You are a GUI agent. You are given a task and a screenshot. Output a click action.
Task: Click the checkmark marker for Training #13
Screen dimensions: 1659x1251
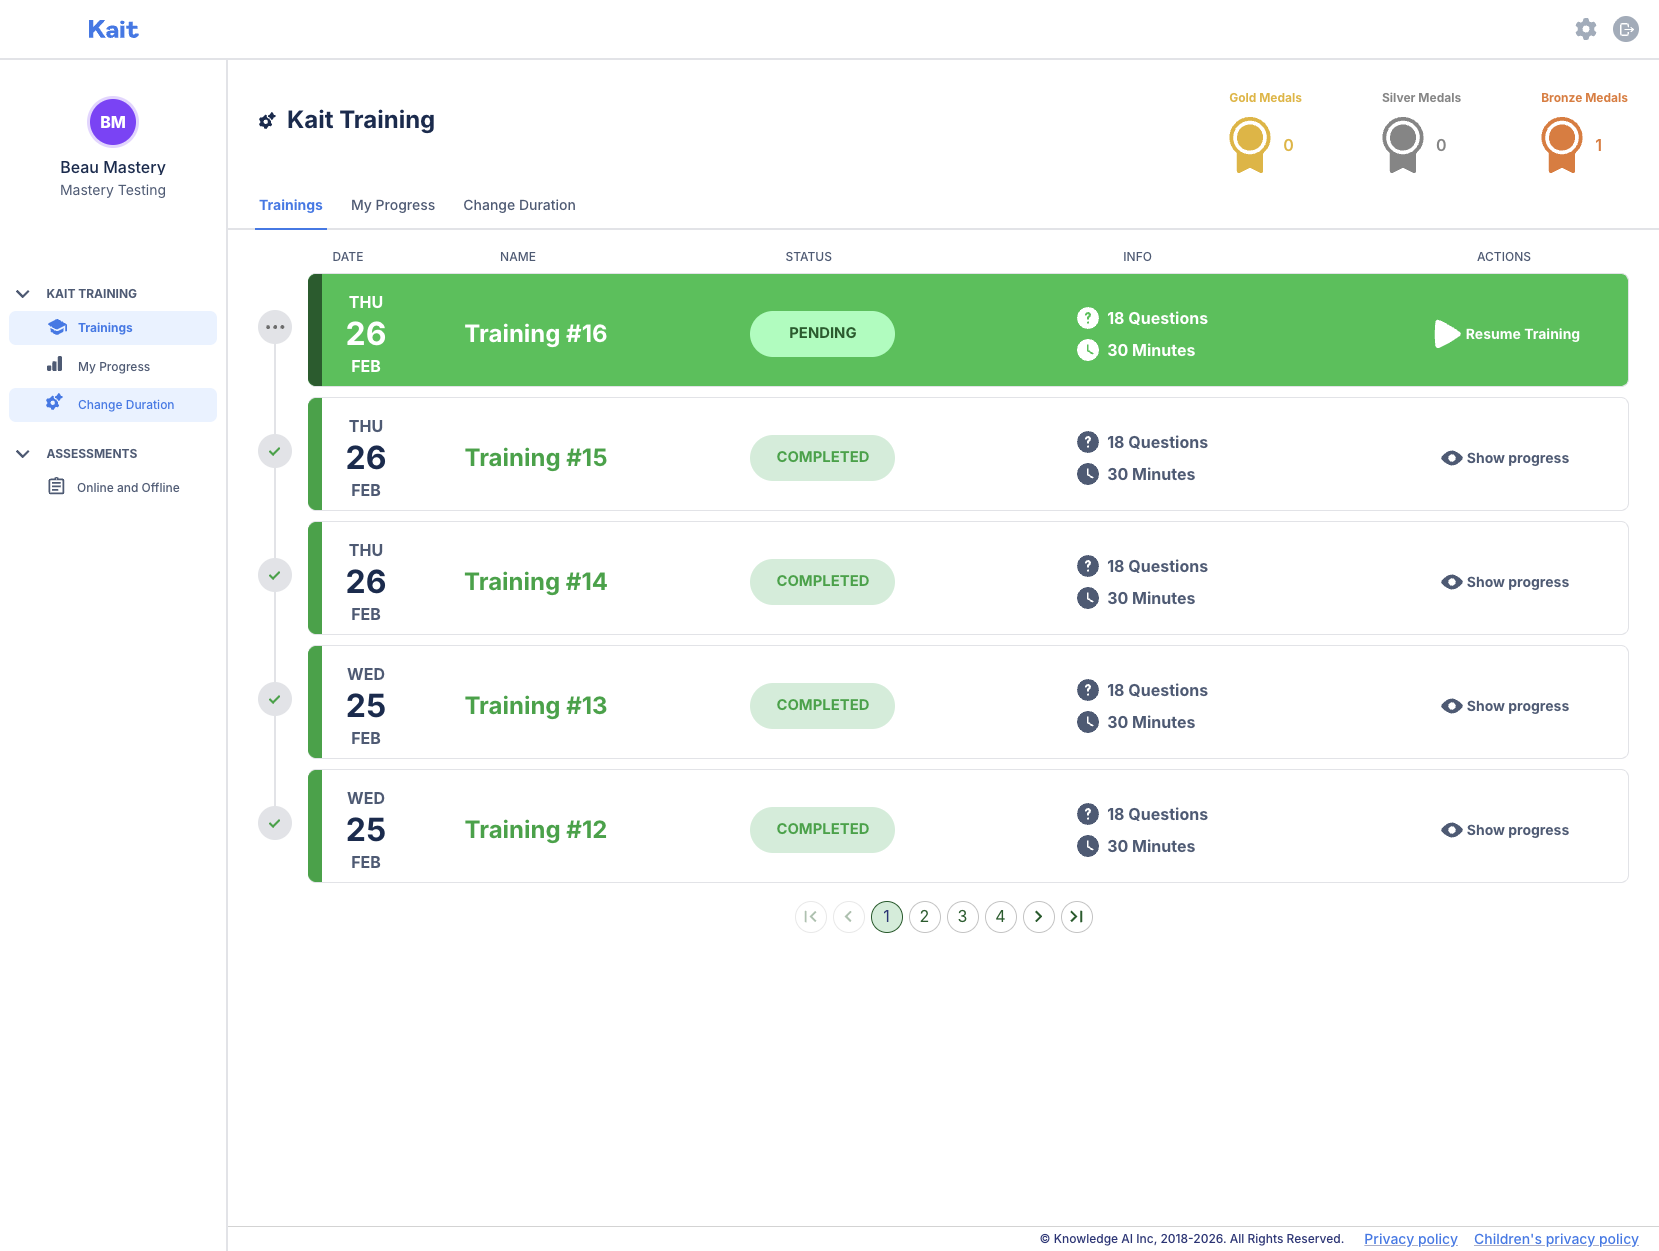pyautogui.click(x=275, y=699)
